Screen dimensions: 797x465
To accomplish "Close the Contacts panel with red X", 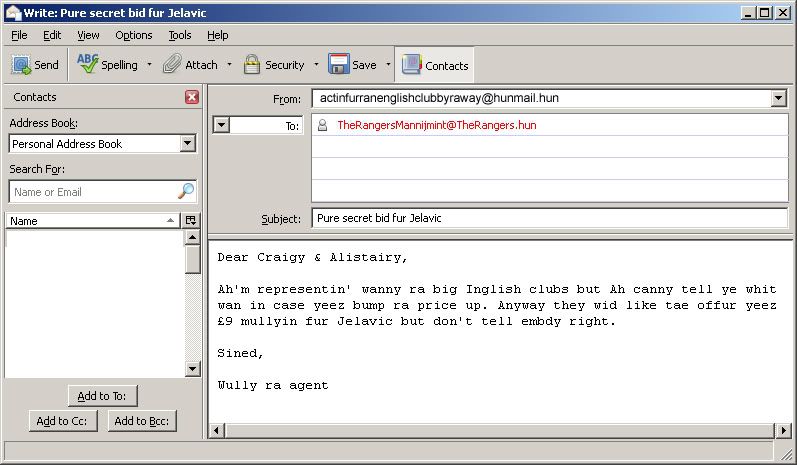I will 192,97.
